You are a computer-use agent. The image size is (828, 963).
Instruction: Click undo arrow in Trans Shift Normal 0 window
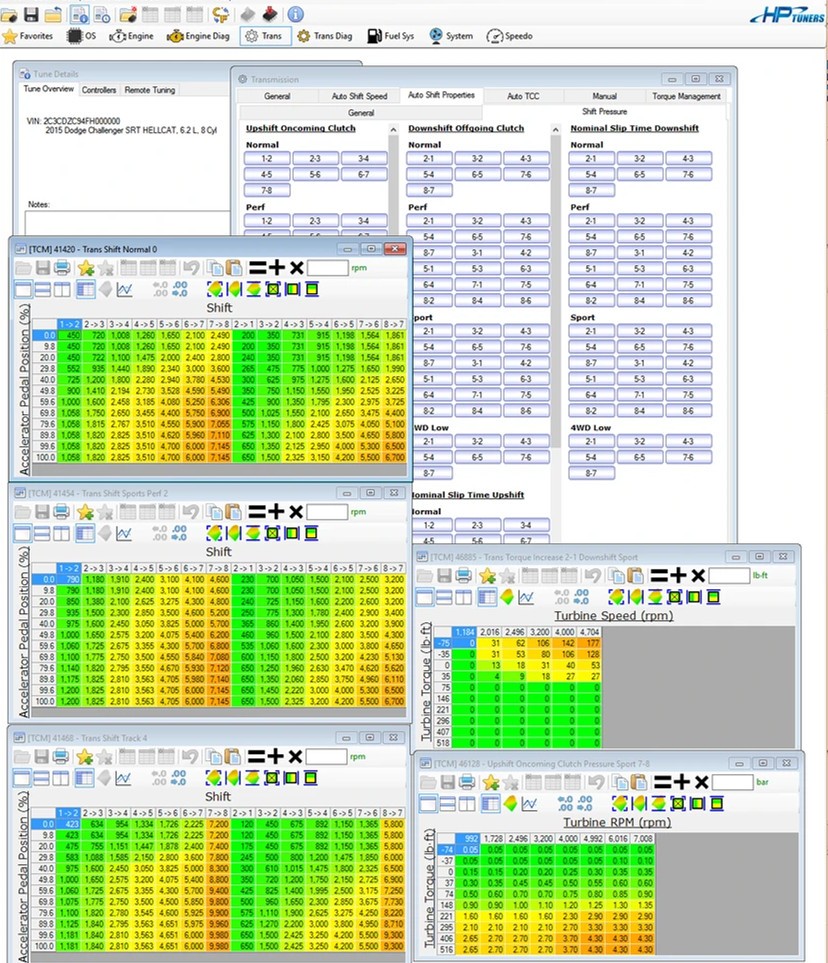coord(191,268)
